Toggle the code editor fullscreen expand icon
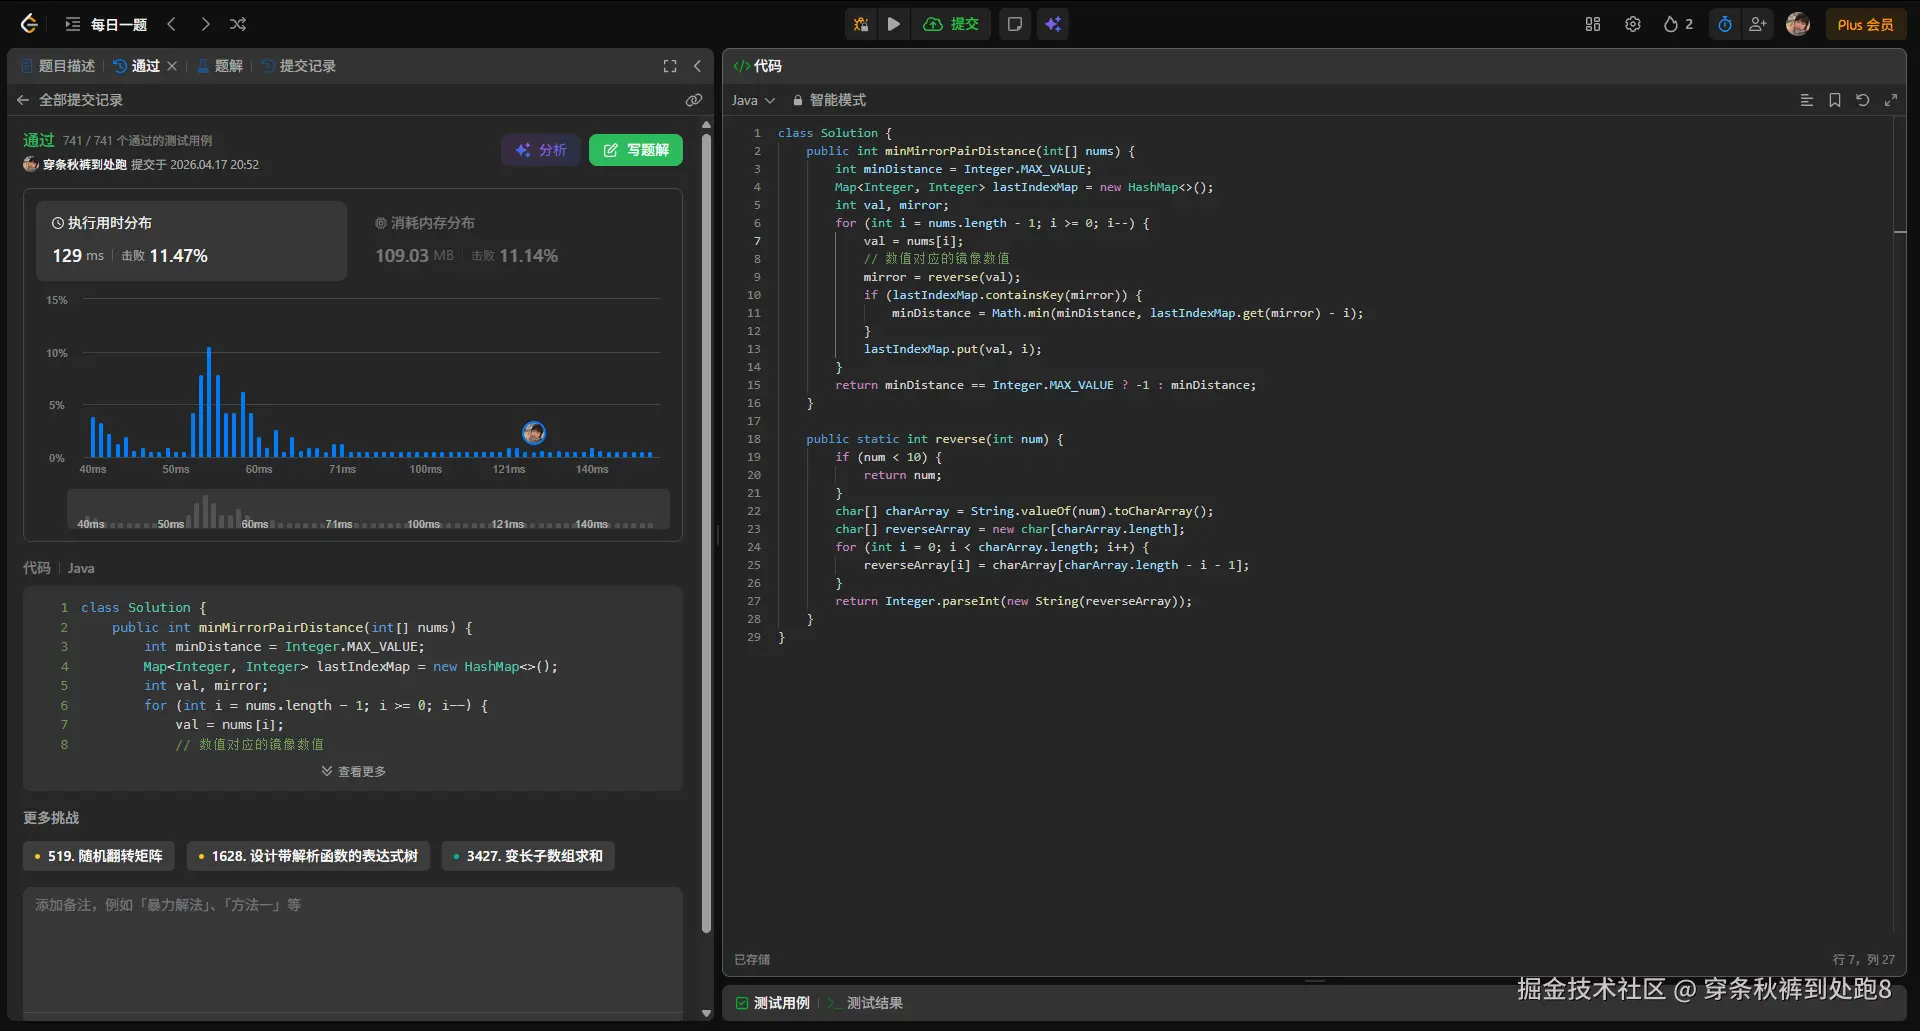The height and width of the screenshot is (1031, 1920). point(1890,100)
